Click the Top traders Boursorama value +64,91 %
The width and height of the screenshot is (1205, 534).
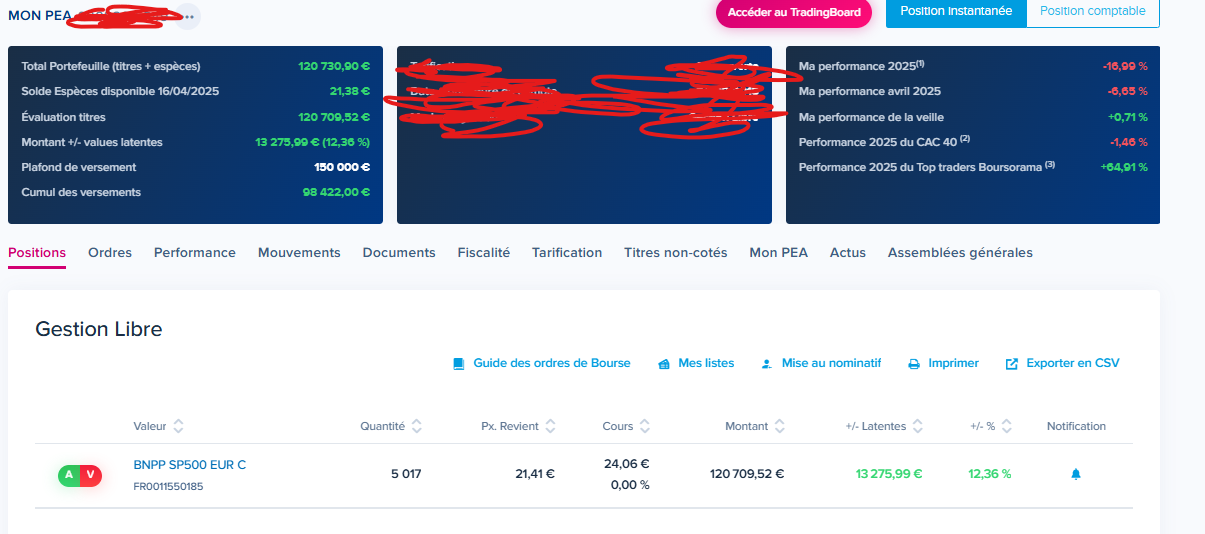click(x=1124, y=167)
